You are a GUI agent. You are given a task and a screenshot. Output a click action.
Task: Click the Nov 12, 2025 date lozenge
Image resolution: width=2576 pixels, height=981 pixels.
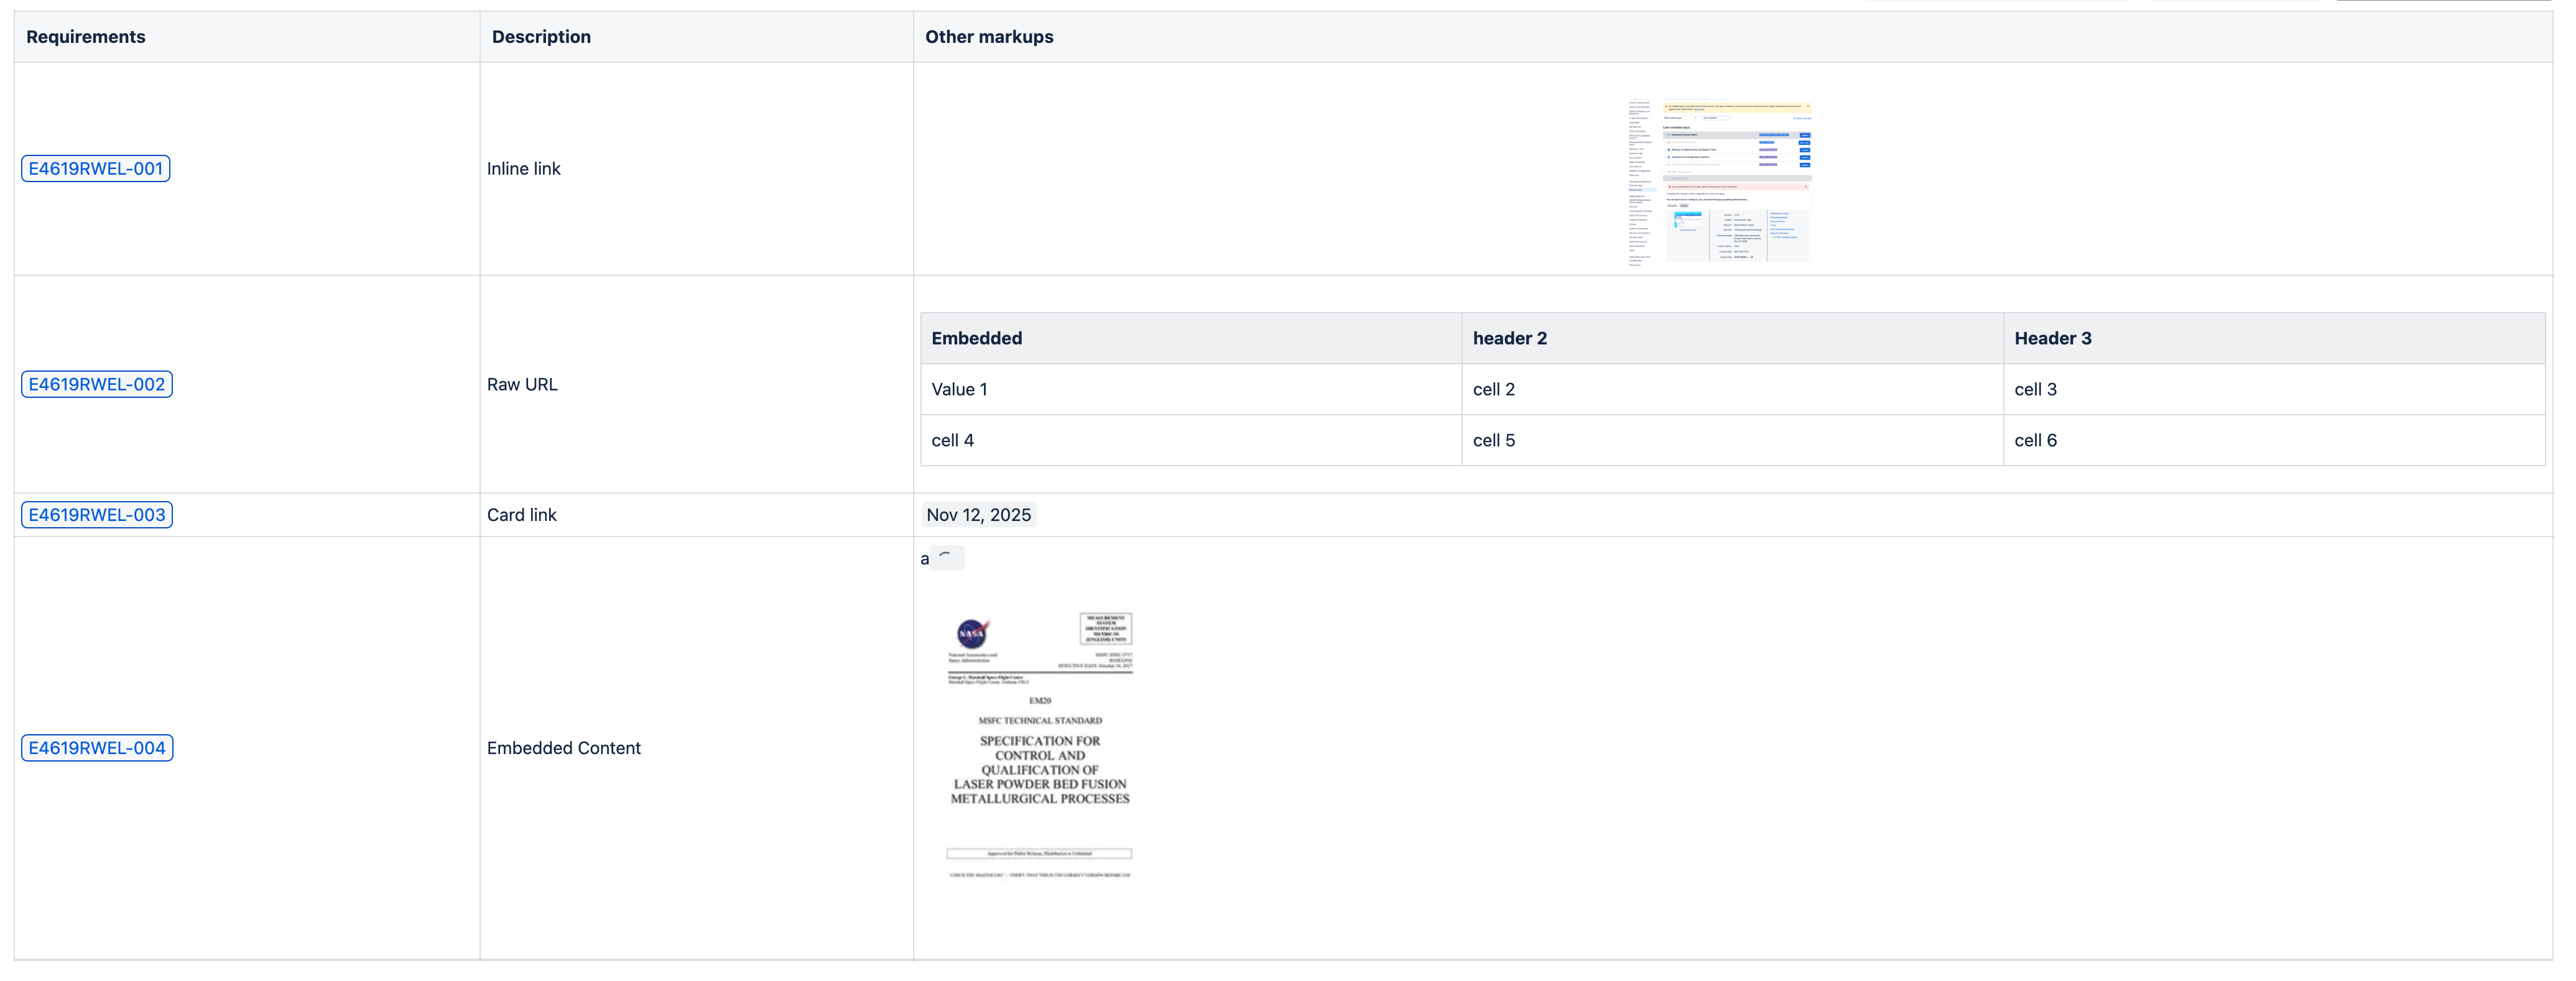click(x=978, y=514)
